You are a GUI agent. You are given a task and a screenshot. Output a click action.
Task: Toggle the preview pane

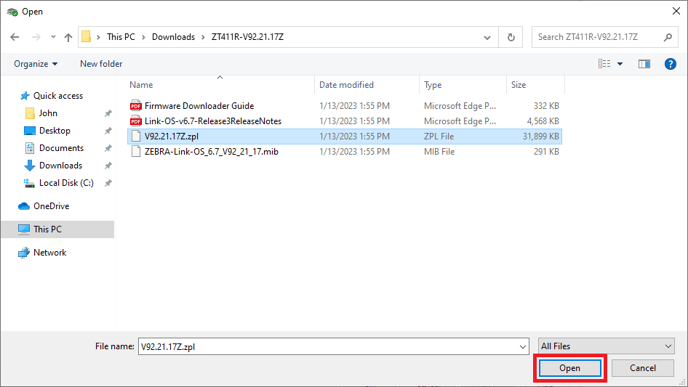click(x=644, y=64)
